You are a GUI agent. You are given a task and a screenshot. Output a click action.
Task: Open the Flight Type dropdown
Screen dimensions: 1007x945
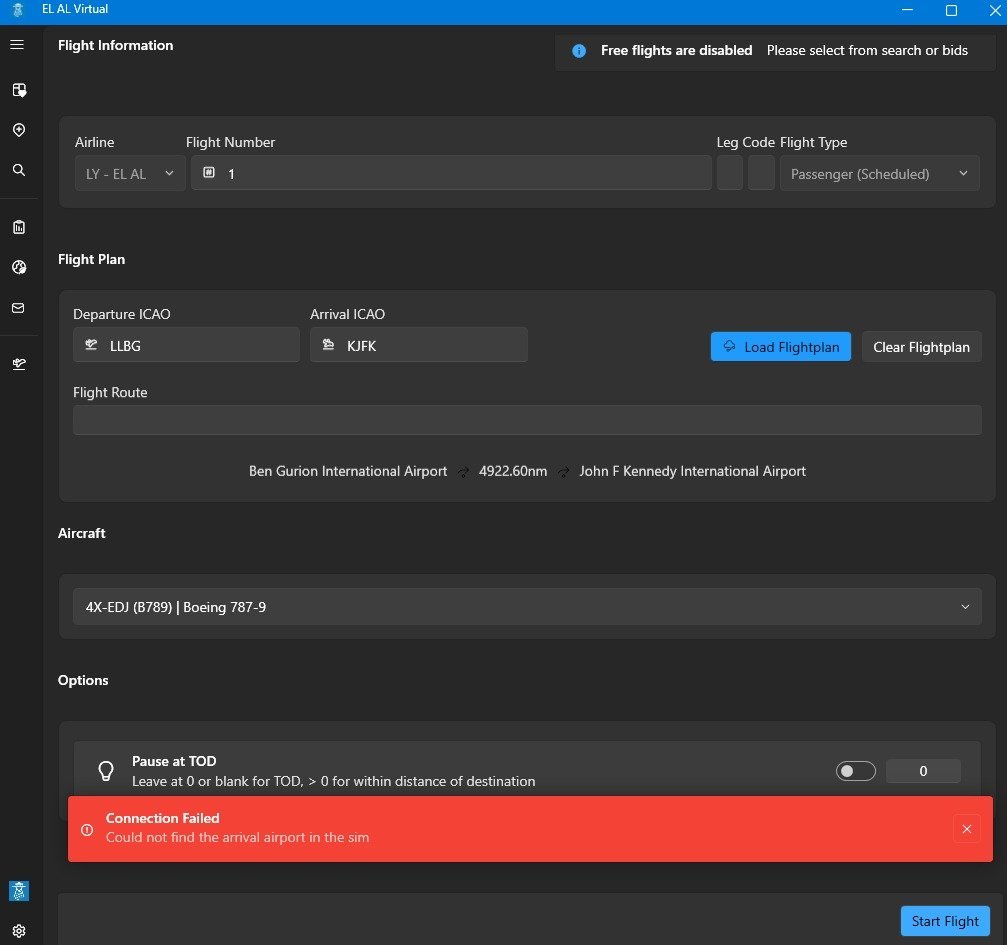tap(879, 174)
